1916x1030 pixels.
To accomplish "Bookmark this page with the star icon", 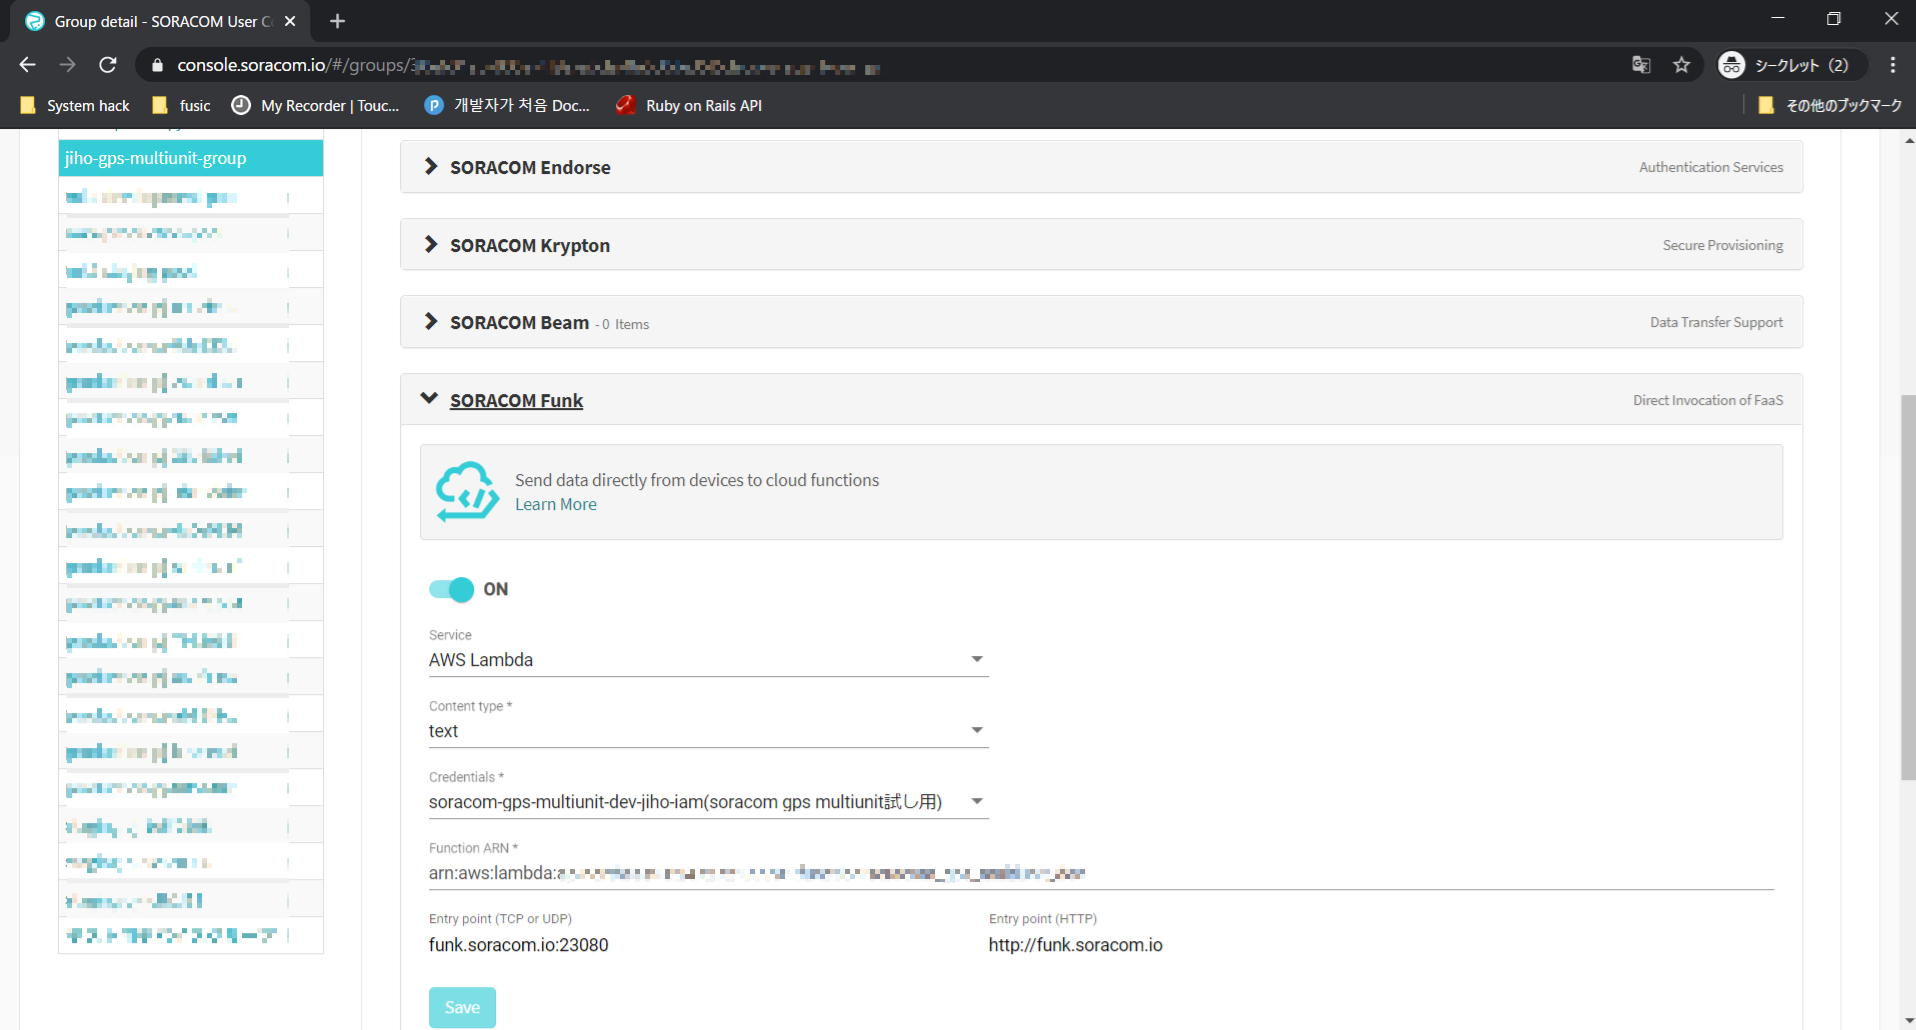I will pos(1681,65).
